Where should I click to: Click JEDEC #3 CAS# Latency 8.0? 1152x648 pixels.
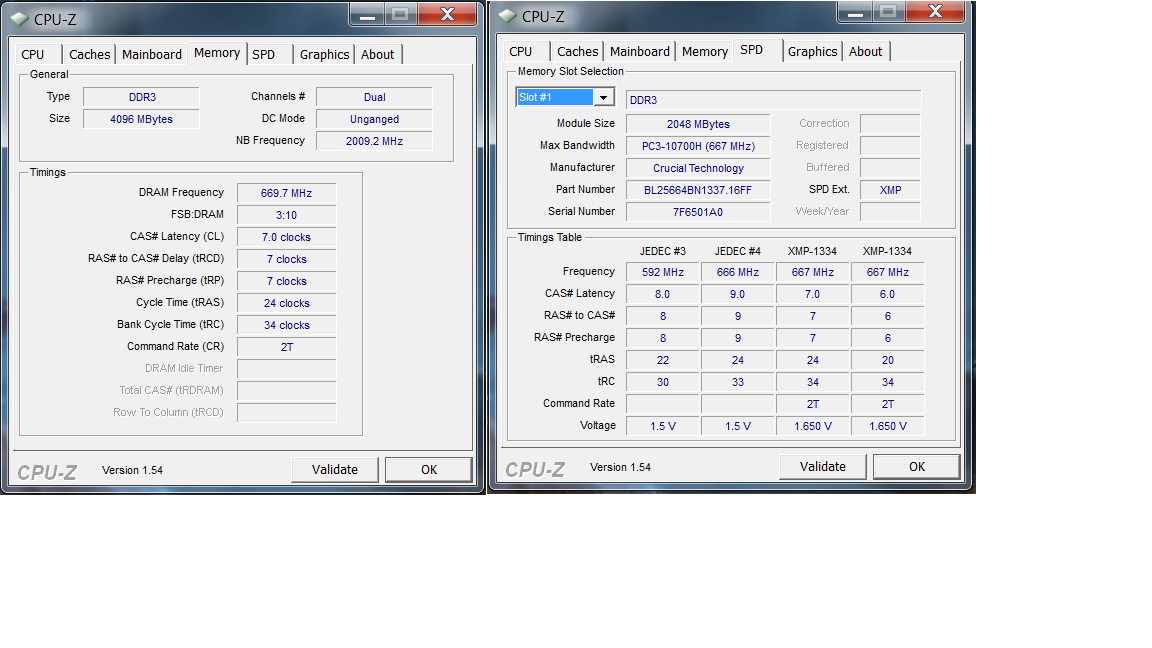pyautogui.click(x=663, y=295)
